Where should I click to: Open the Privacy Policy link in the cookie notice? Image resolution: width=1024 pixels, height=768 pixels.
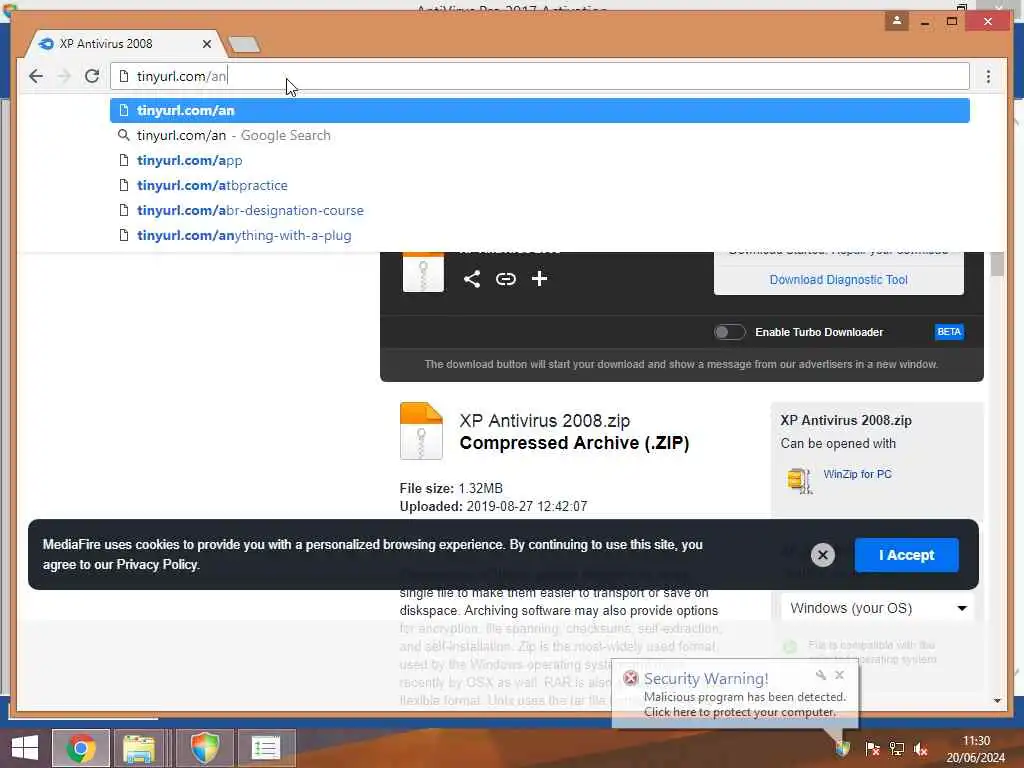pos(157,565)
